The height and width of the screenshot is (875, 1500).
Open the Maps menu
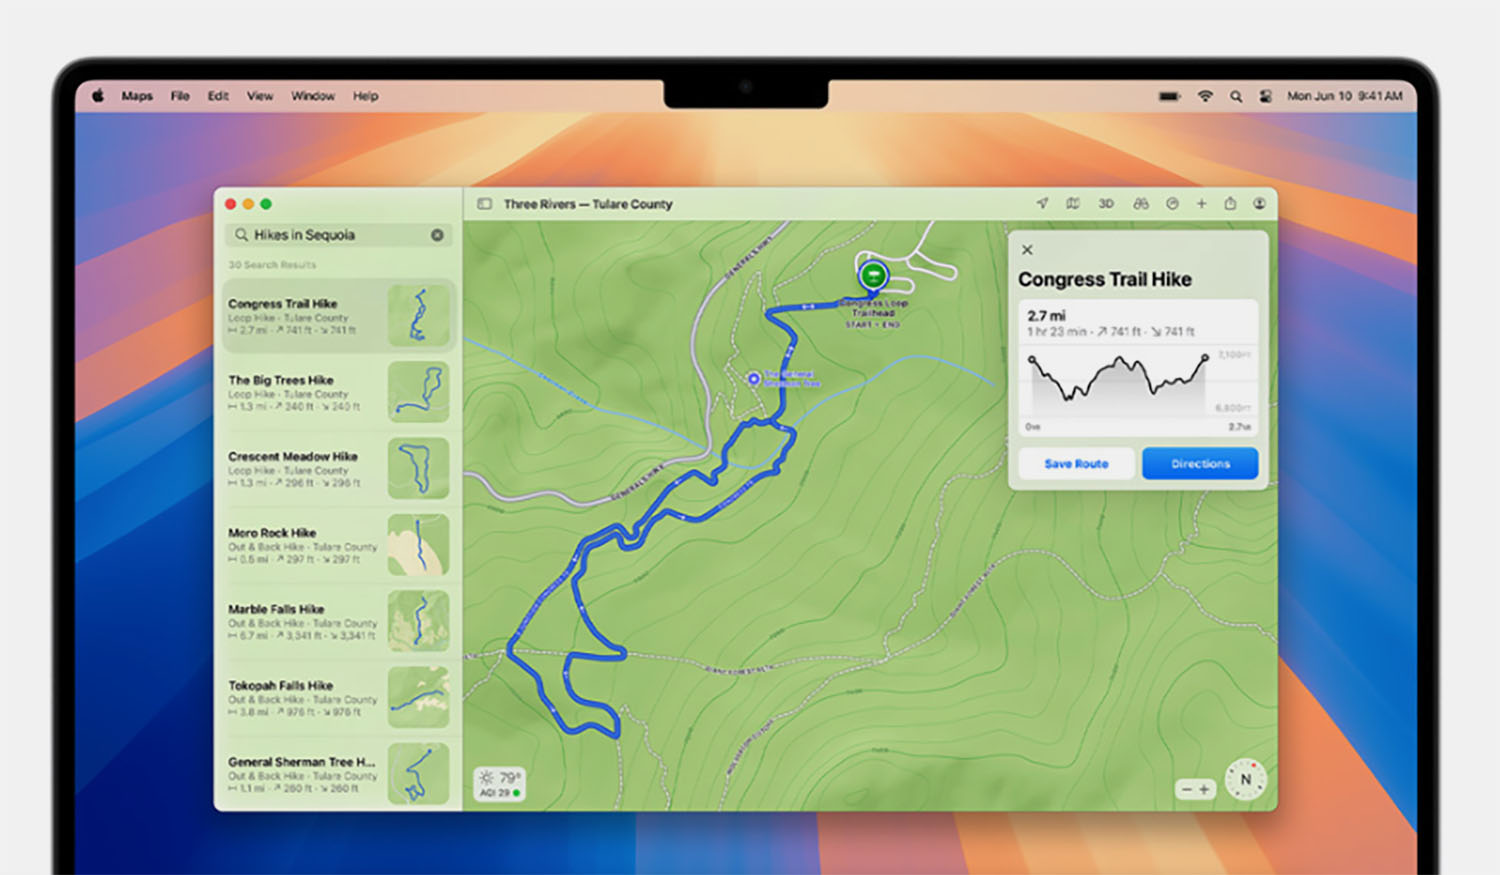coord(137,96)
